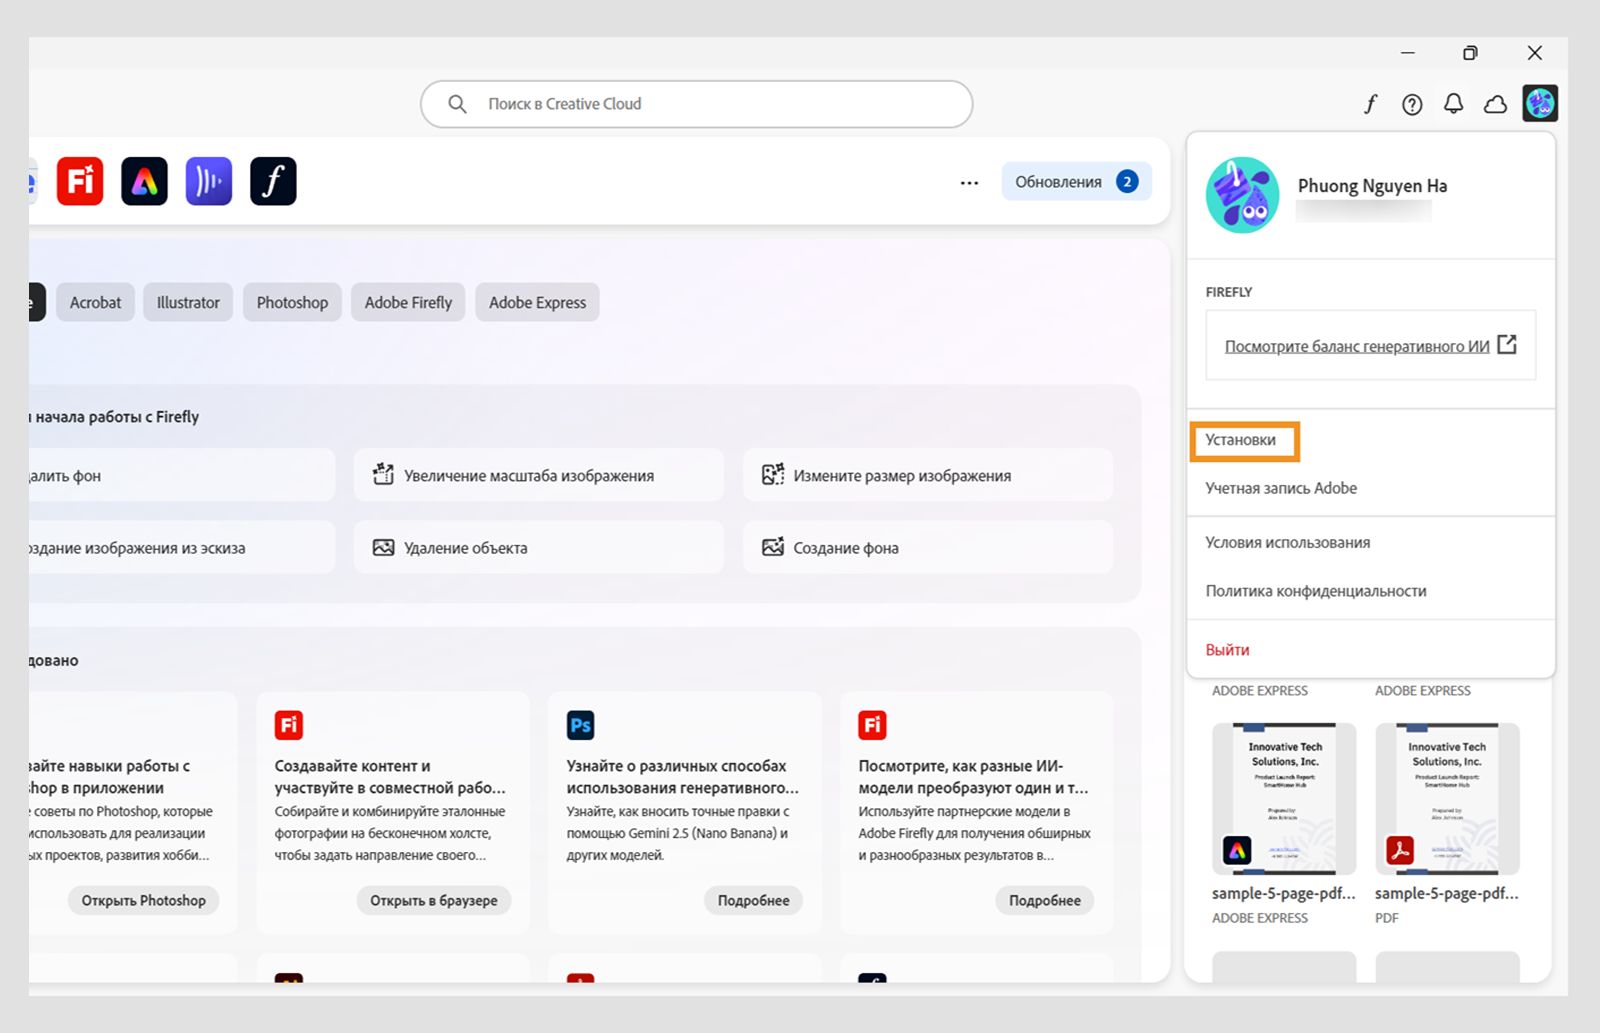Choose Создание изображения из эскиза action
Image resolution: width=1600 pixels, height=1033 pixels.
coord(181,547)
